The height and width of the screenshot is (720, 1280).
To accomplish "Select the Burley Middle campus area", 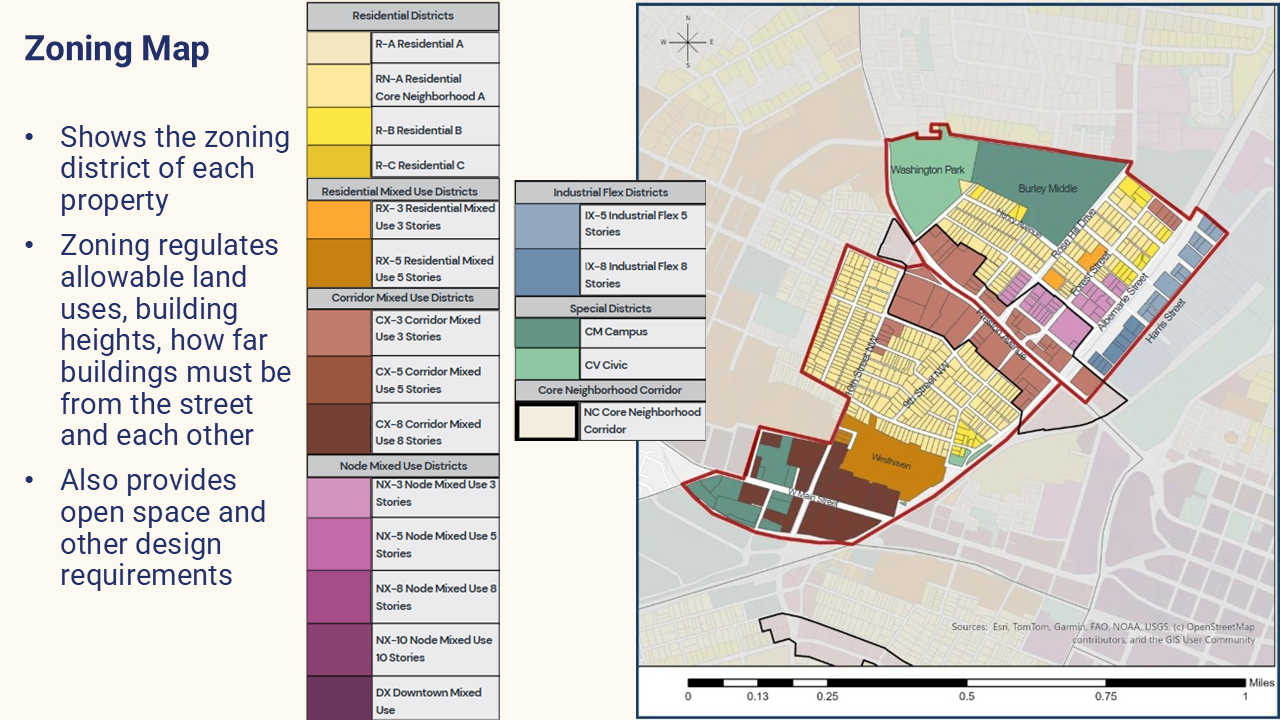I will click(x=1046, y=188).
